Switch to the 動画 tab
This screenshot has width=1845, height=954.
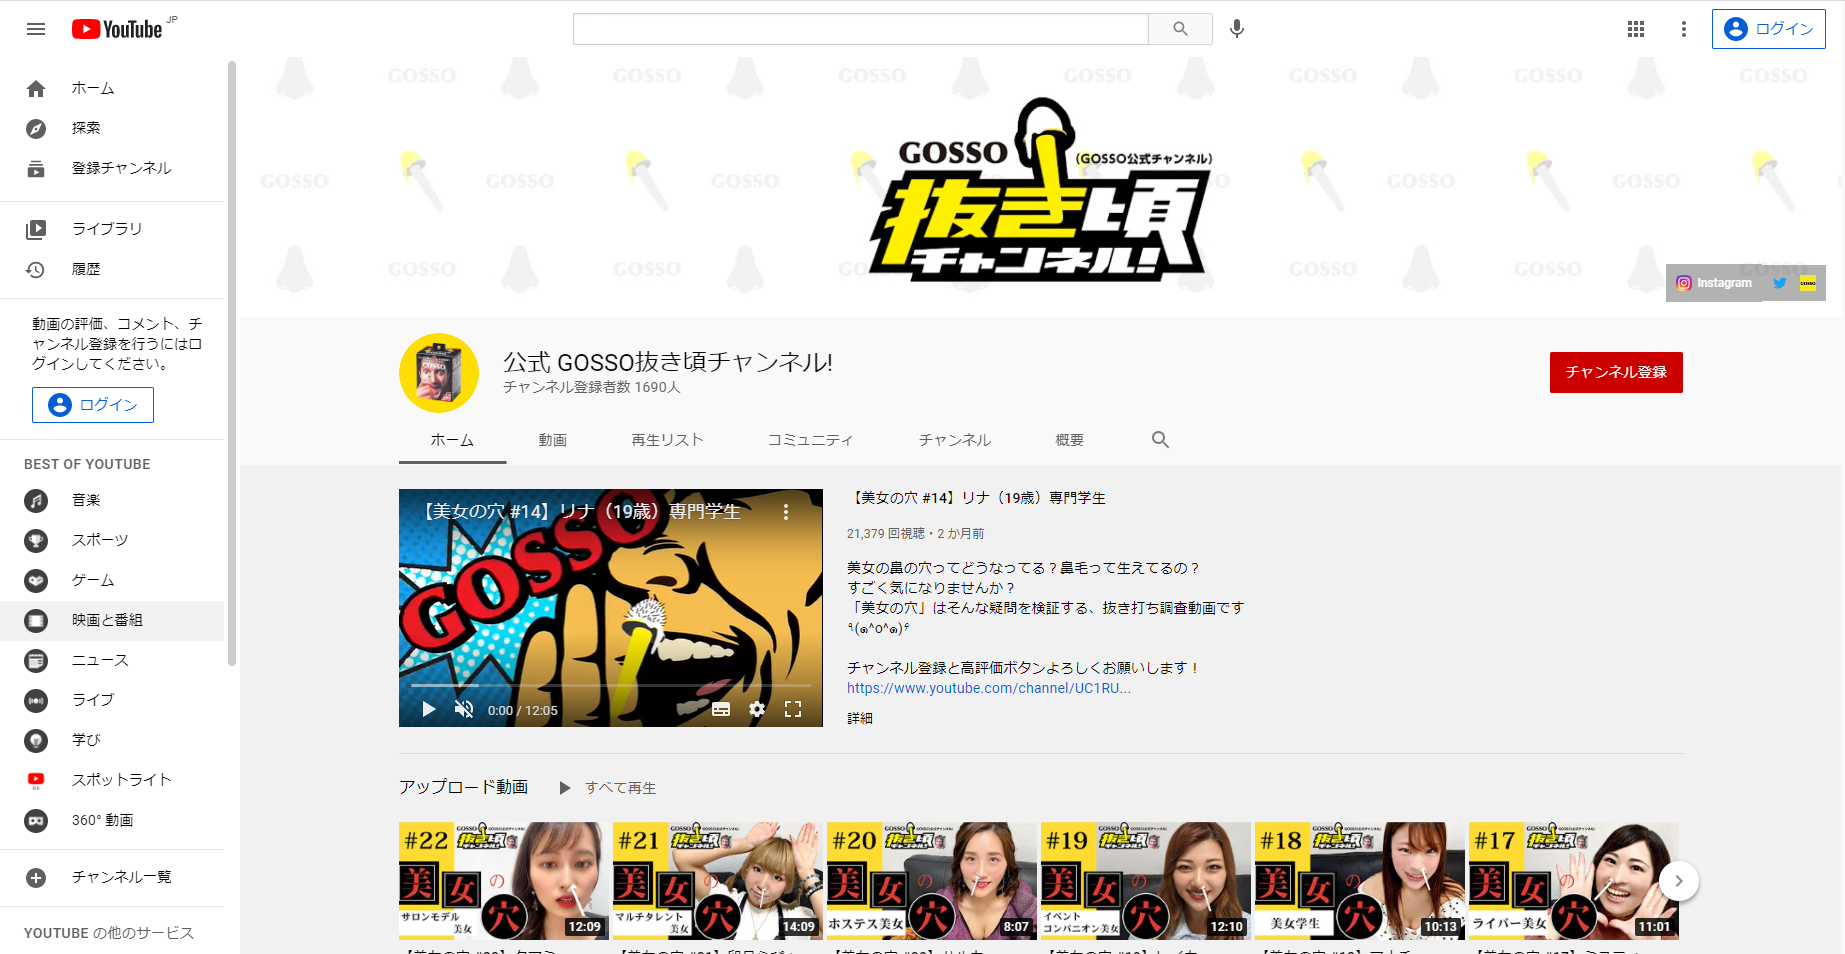point(553,439)
